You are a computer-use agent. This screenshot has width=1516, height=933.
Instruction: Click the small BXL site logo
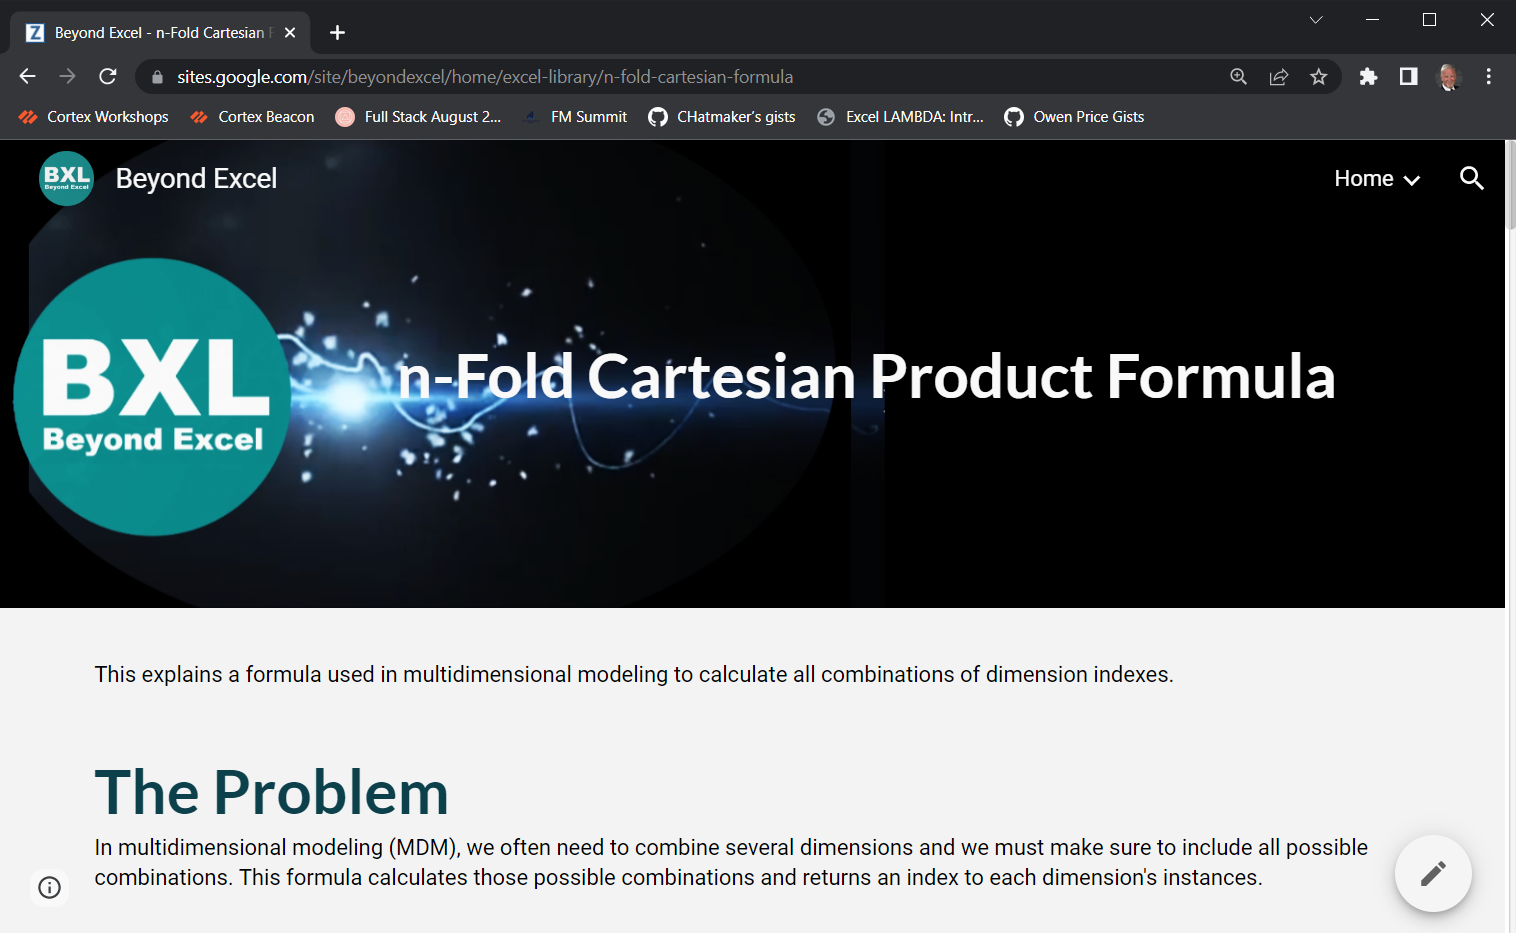(66, 178)
